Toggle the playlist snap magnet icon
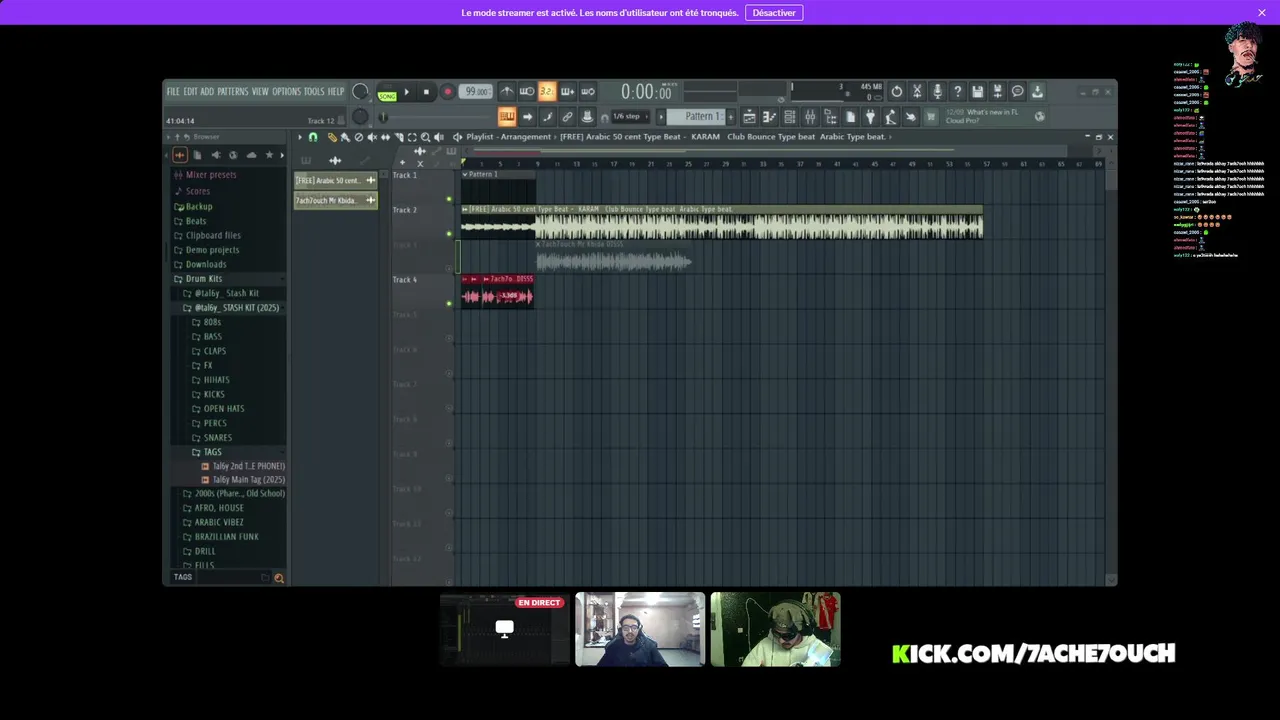Viewport: 1280px width, 720px height. tap(313, 137)
